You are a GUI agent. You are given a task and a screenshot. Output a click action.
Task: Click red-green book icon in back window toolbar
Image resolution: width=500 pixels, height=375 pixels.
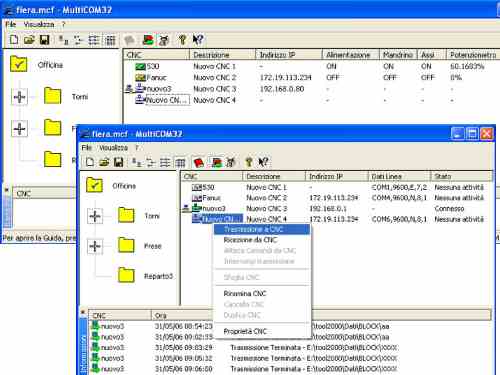coord(148,40)
